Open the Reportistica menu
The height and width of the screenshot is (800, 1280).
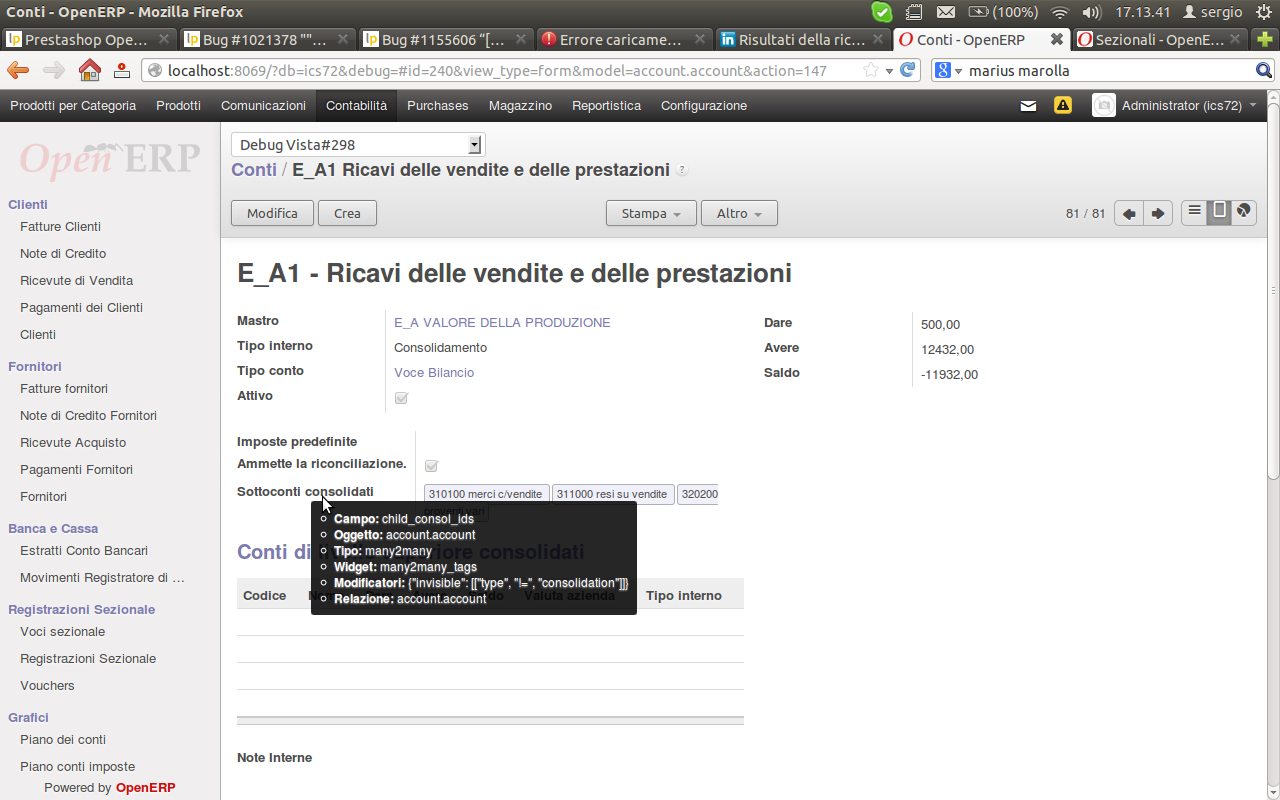(x=606, y=105)
